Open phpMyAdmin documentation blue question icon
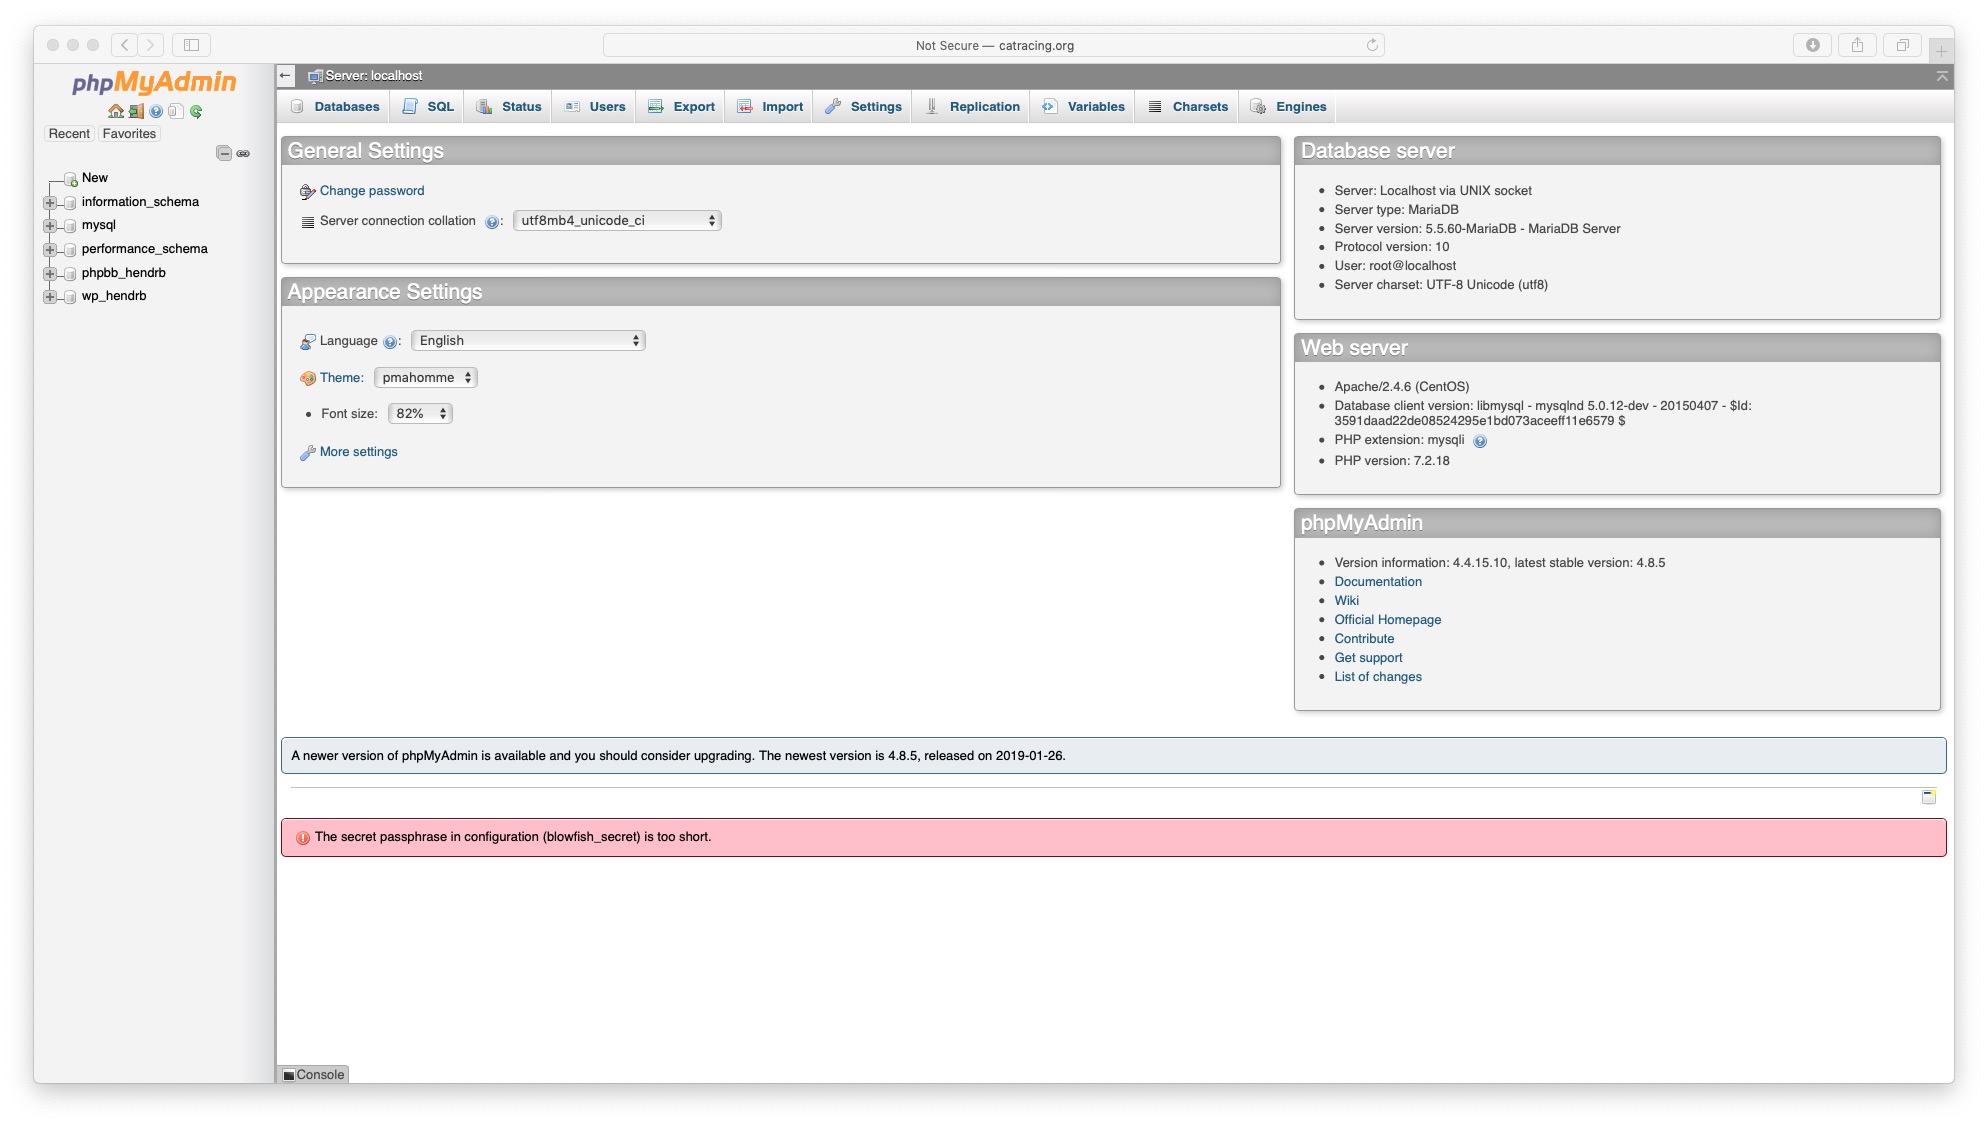The image size is (1988, 1125). click(156, 111)
